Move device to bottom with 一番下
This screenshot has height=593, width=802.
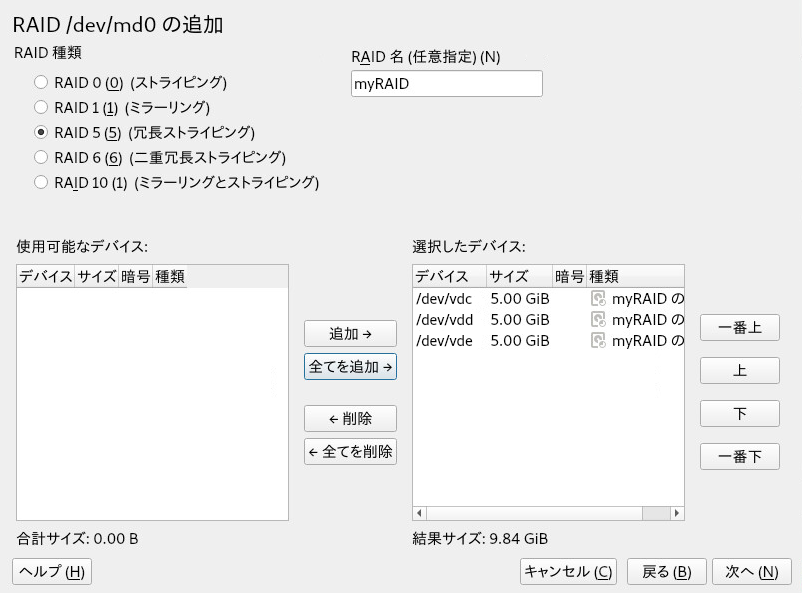[740, 456]
